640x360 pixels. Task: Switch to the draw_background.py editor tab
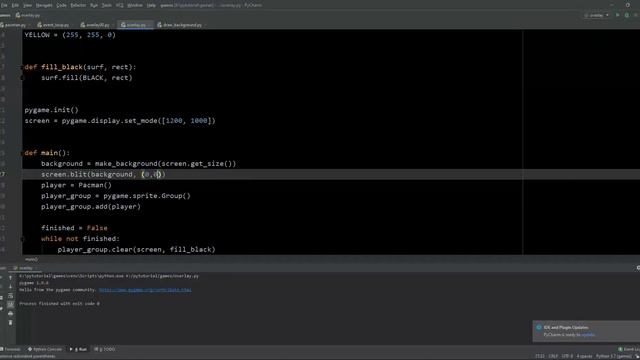(x=180, y=25)
